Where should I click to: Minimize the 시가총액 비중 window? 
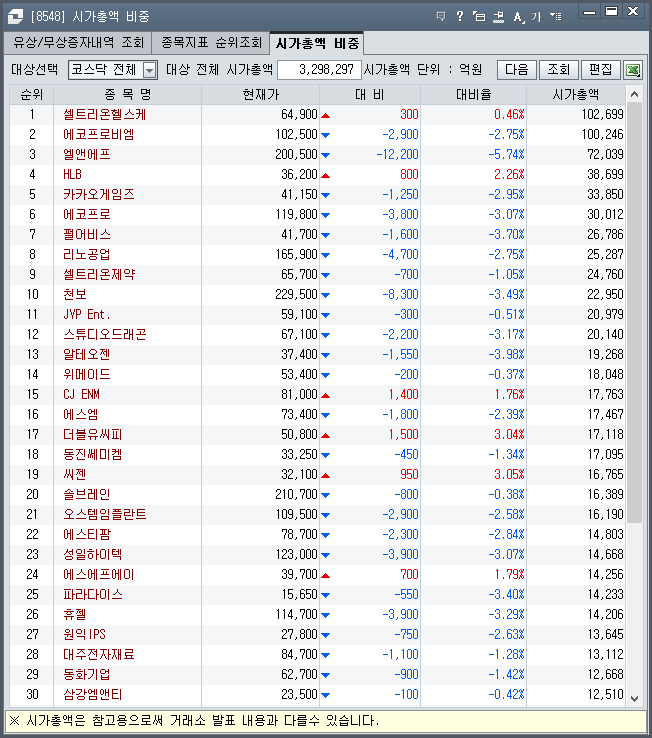(589, 12)
